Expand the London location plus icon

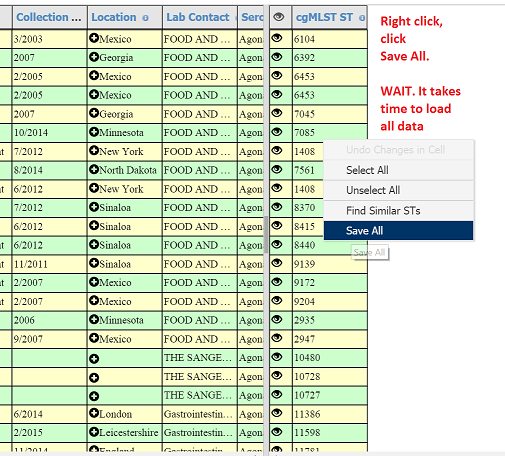(94, 413)
